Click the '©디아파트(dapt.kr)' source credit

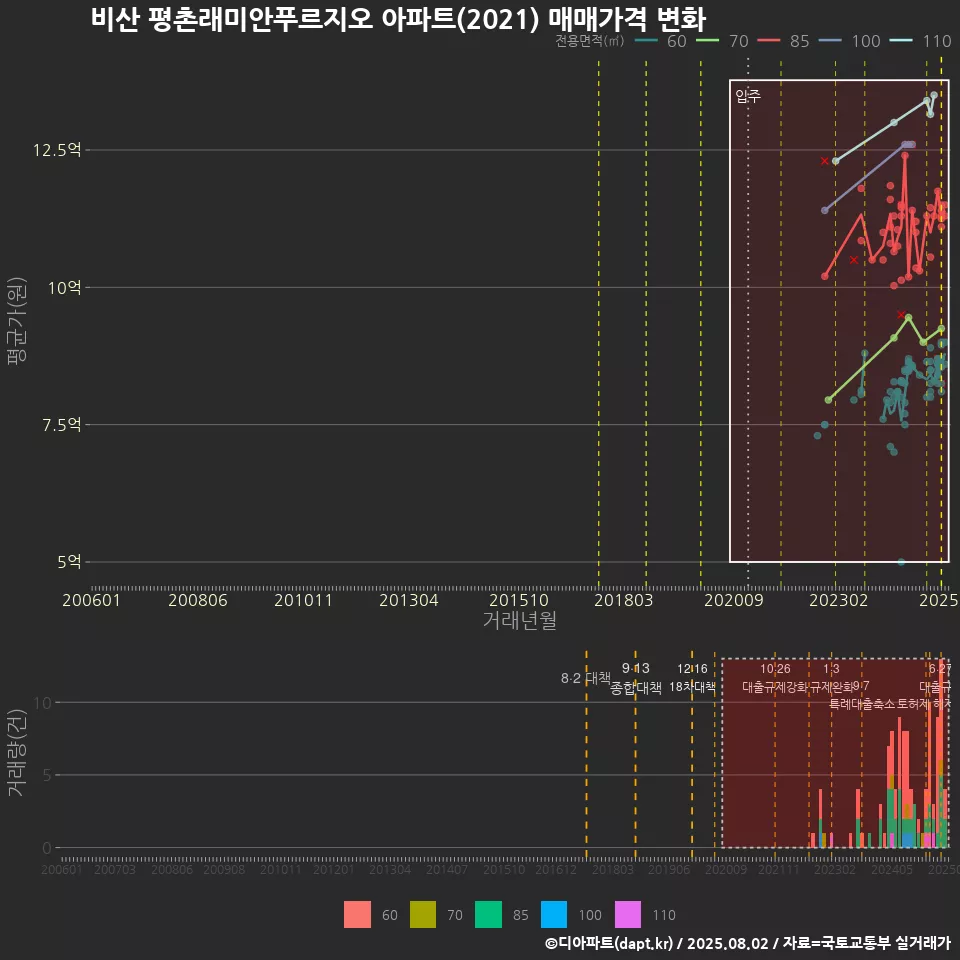pos(609,943)
